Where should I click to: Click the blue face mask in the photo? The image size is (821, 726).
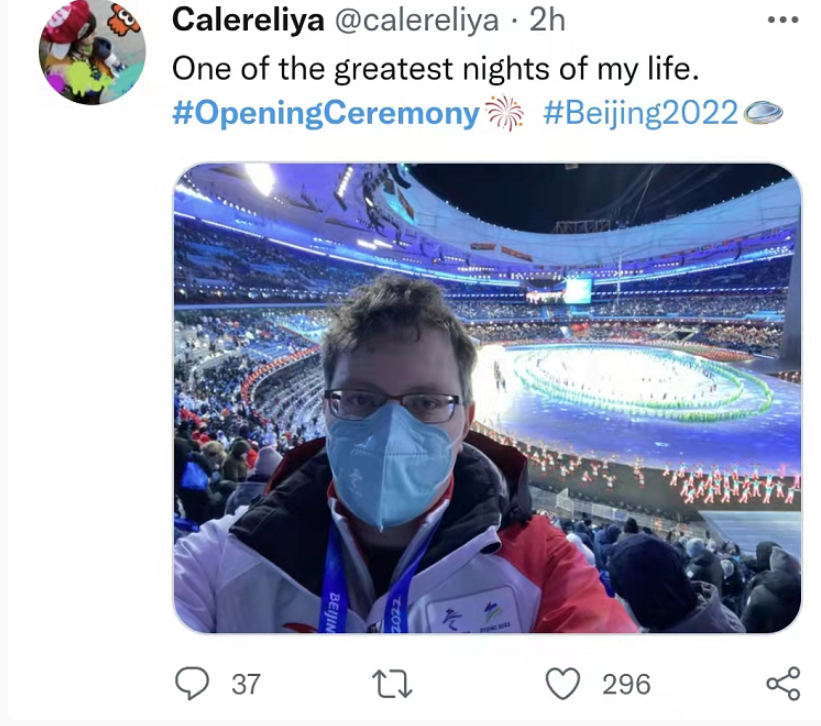[x=390, y=464]
